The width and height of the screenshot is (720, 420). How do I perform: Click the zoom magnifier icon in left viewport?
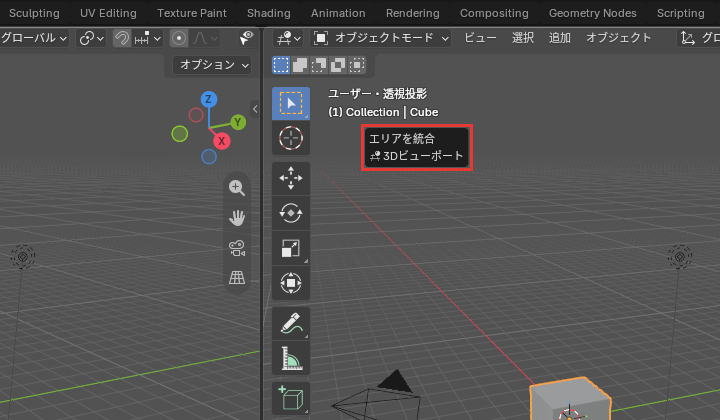(x=237, y=188)
